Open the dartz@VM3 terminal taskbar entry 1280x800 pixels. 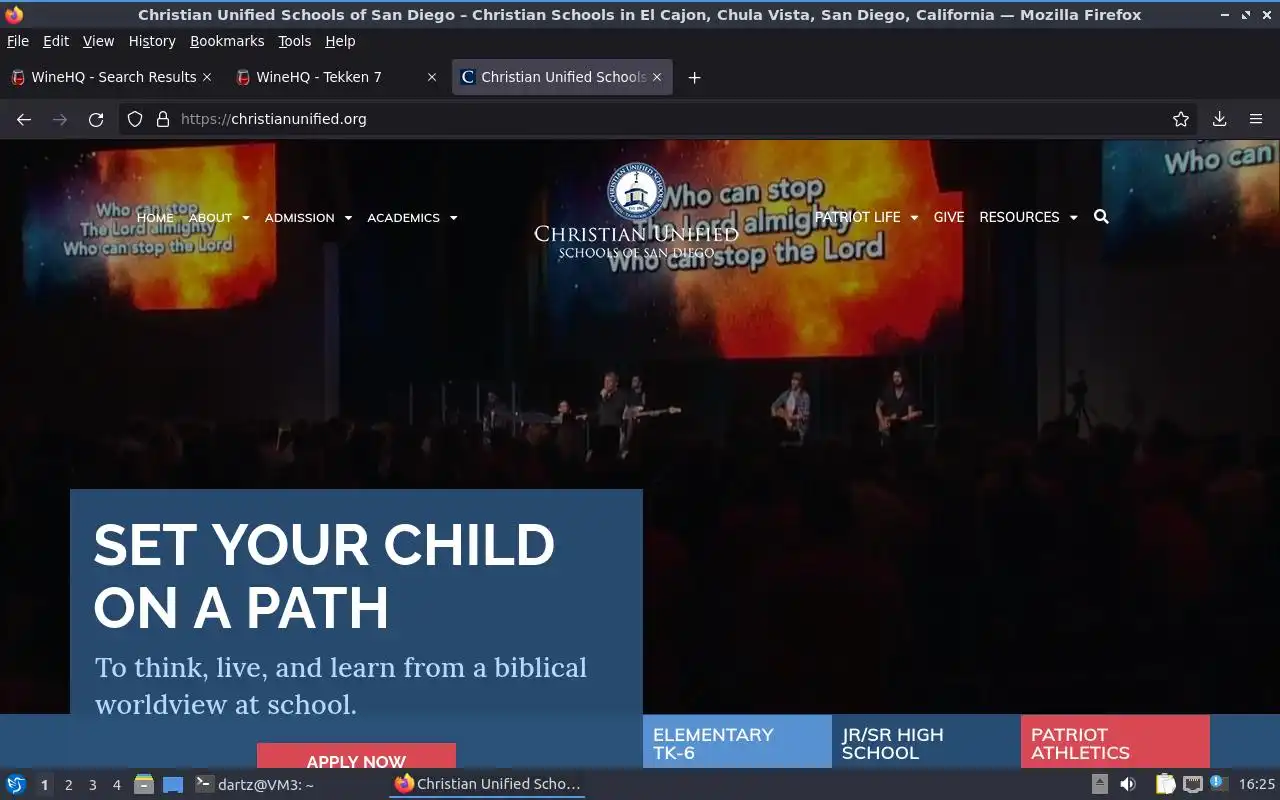255,785
